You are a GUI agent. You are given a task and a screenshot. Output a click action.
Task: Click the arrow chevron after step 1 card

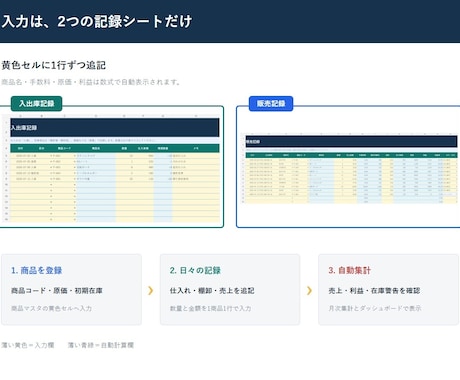[x=151, y=290]
